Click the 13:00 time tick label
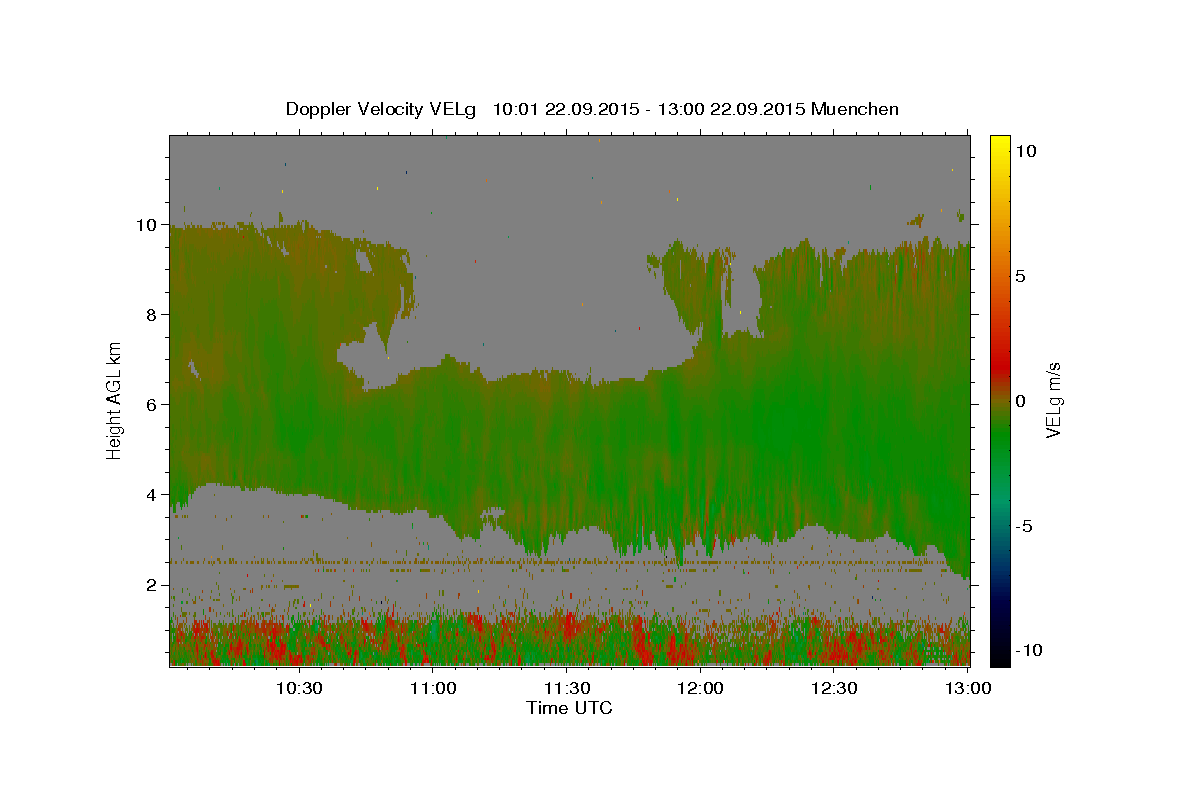Image resolution: width=1200 pixels, height=800 pixels. pos(968,689)
